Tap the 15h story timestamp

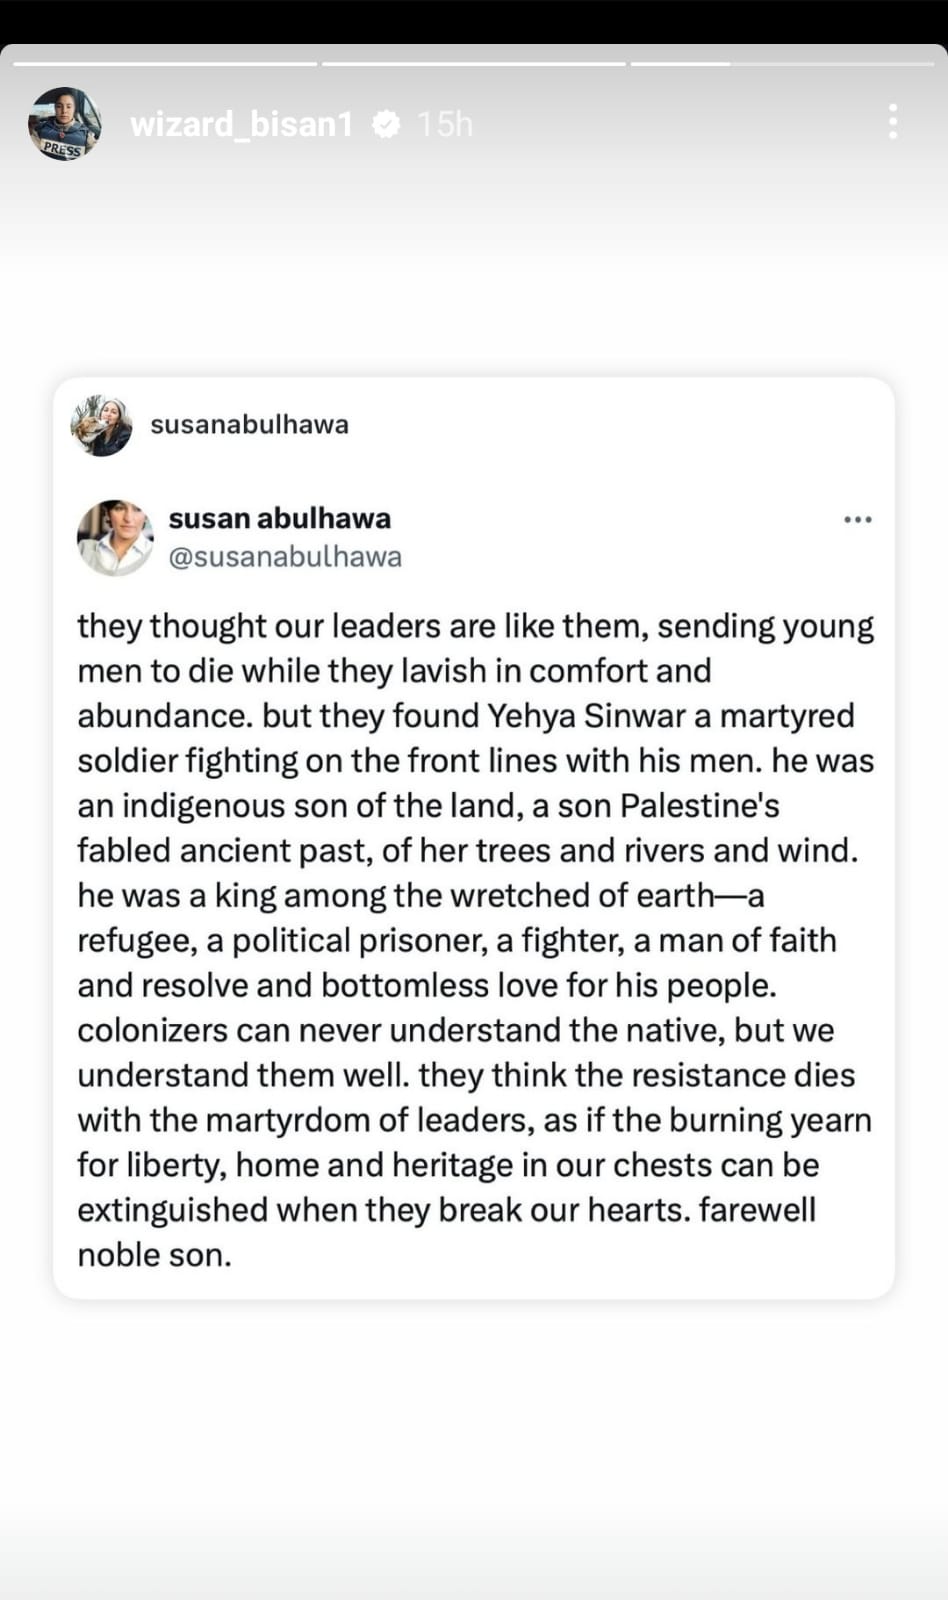coord(444,124)
